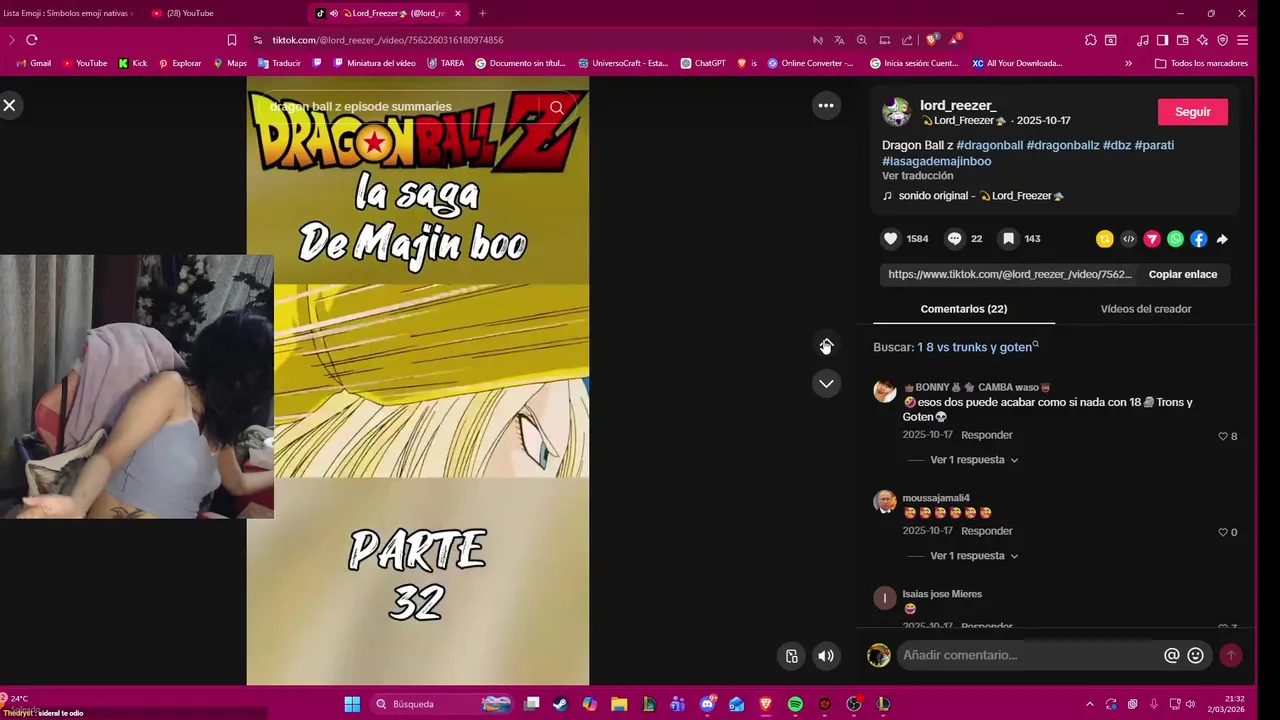The width and height of the screenshot is (1280, 720).
Task: Open more share options arrow
Action: pos(1222,239)
